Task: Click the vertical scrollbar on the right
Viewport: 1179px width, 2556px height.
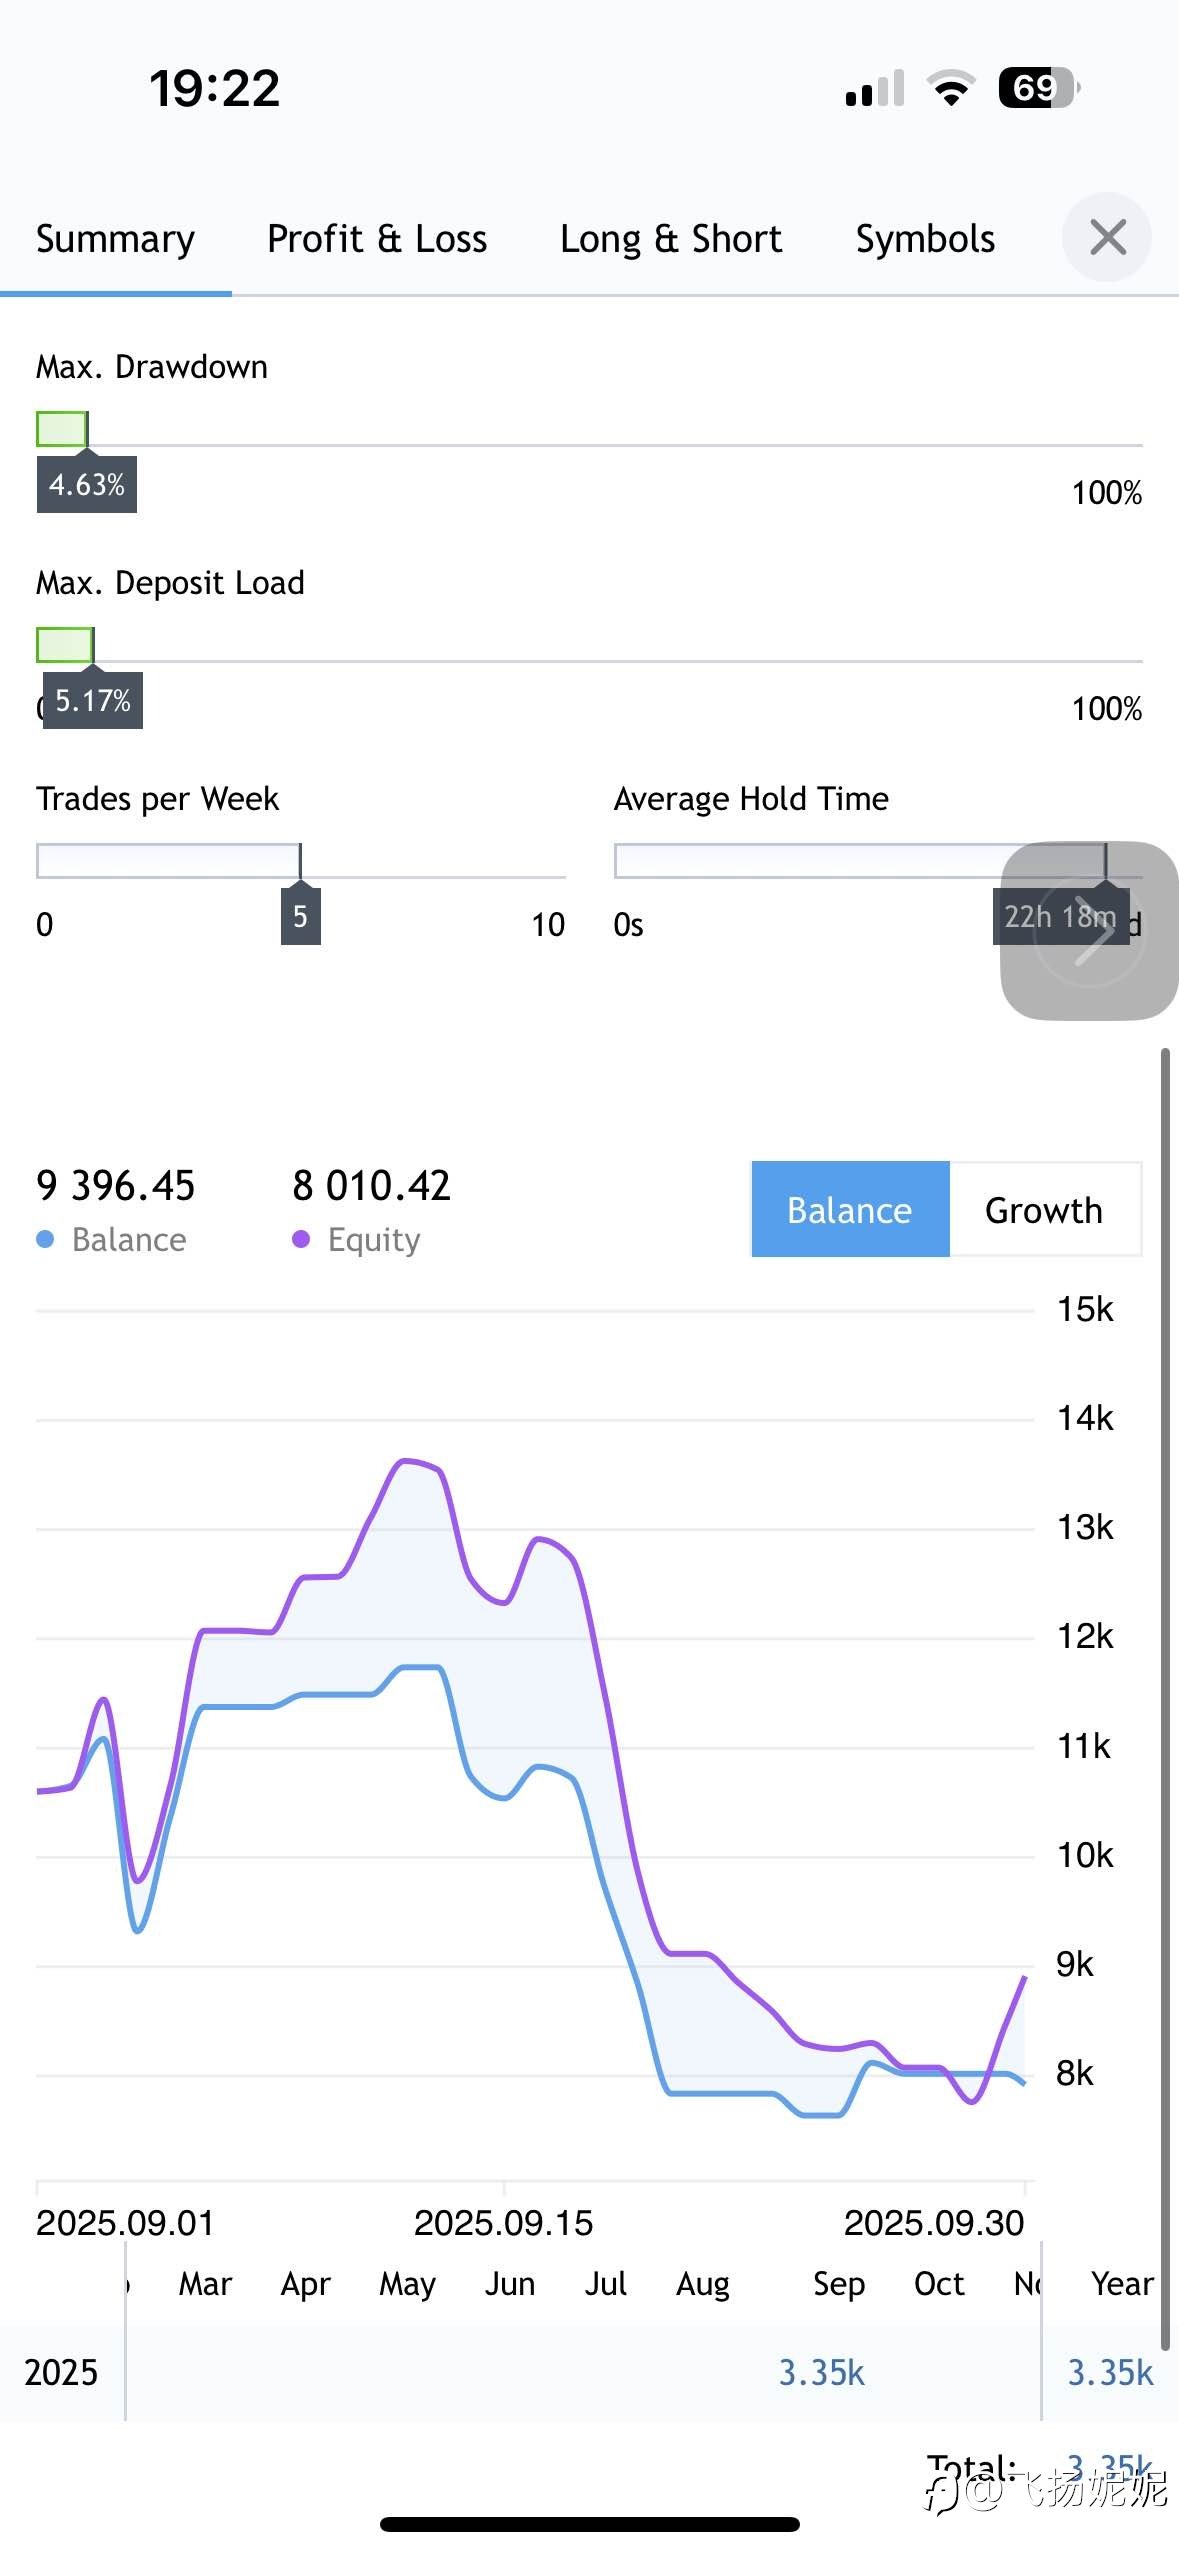Action: coord(1165,1700)
